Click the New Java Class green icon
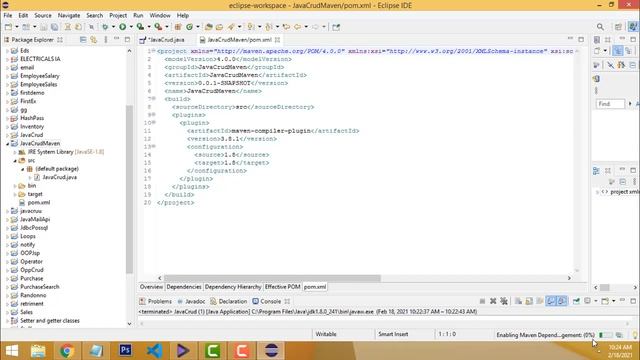This screenshot has height=360, width=640. click(x=189, y=27)
